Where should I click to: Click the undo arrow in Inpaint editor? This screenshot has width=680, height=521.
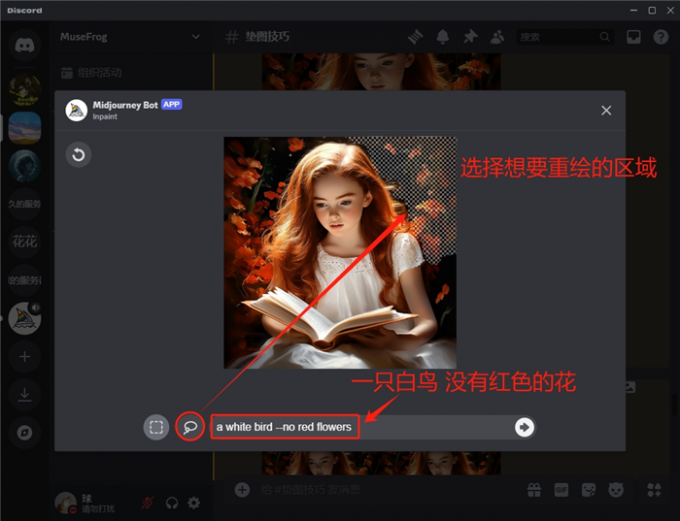[x=78, y=154]
